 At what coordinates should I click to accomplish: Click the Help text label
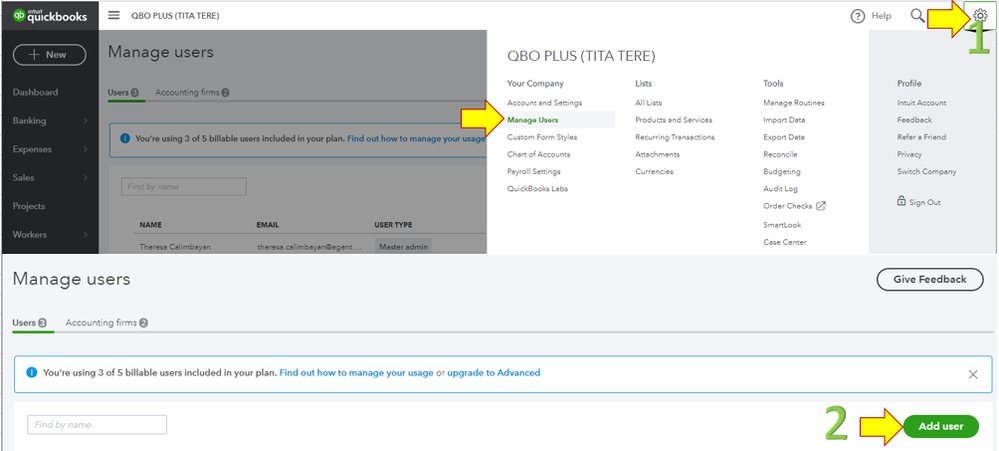[x=881, y=16]
